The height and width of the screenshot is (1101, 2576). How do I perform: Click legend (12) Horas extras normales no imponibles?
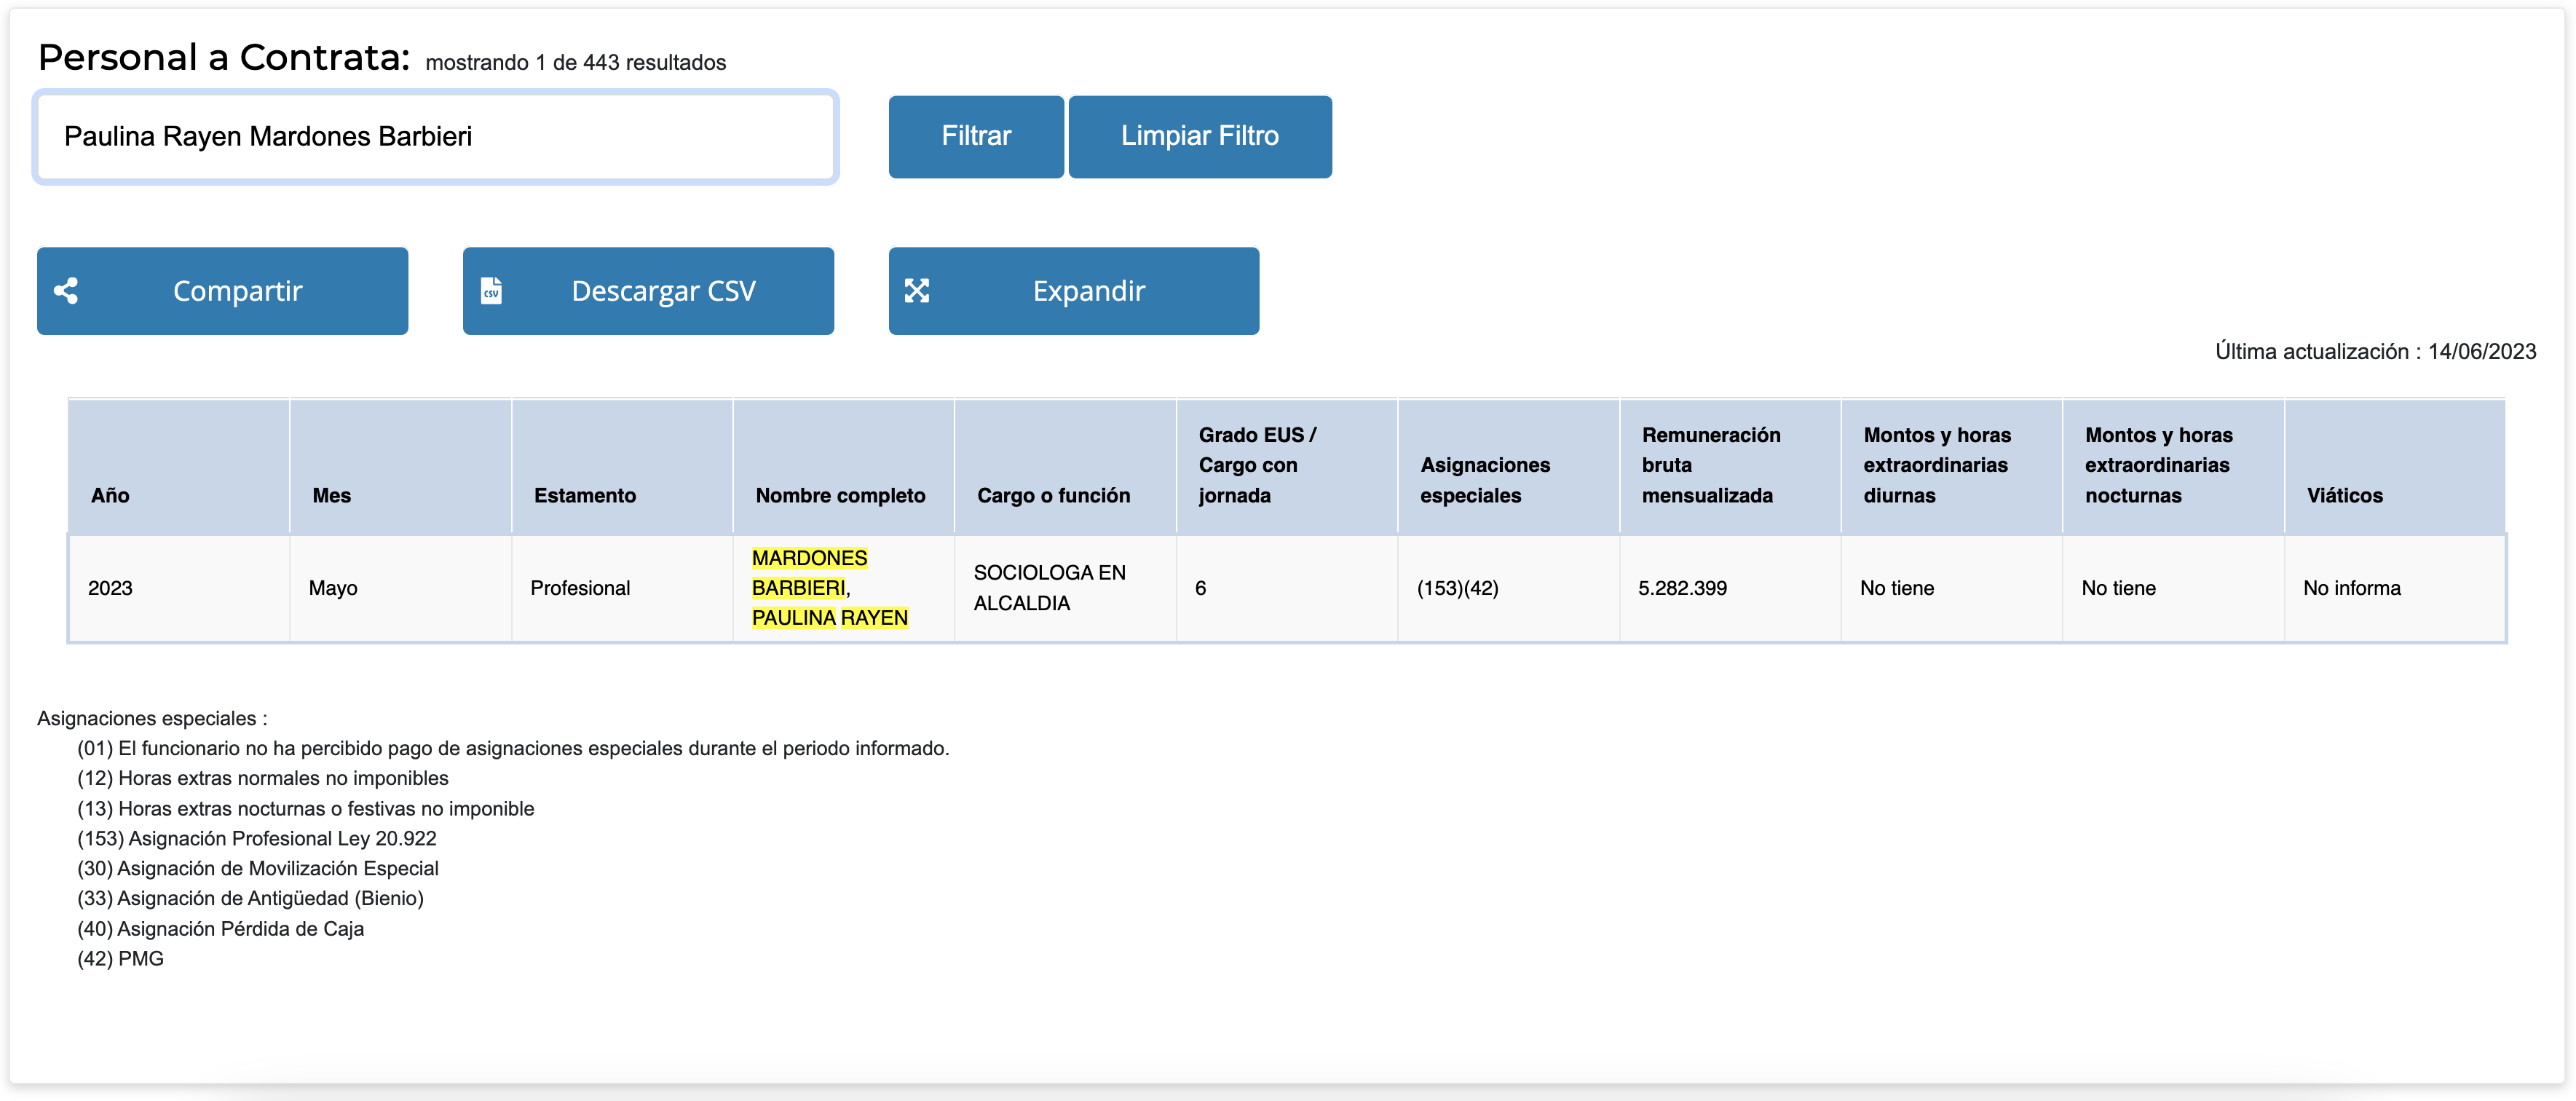point(263,778)
